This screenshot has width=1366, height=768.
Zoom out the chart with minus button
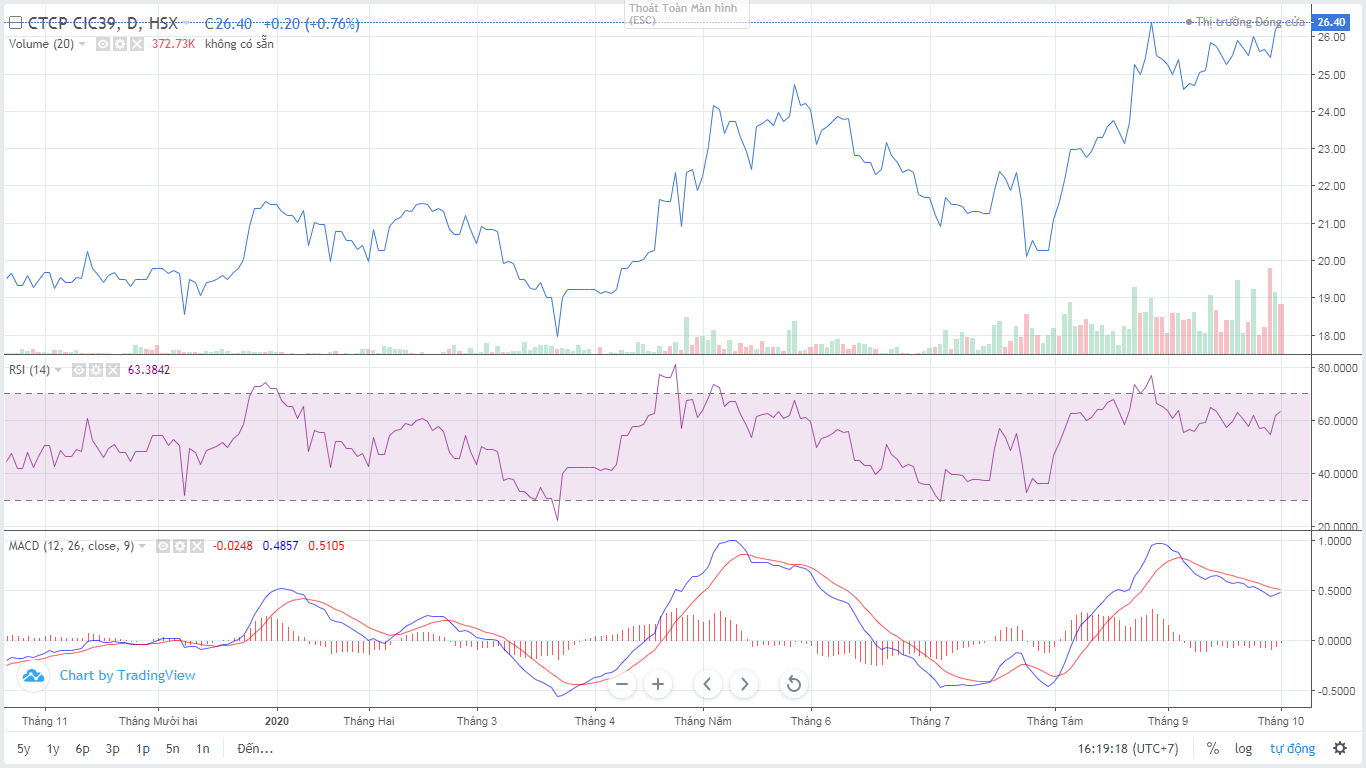621,684
